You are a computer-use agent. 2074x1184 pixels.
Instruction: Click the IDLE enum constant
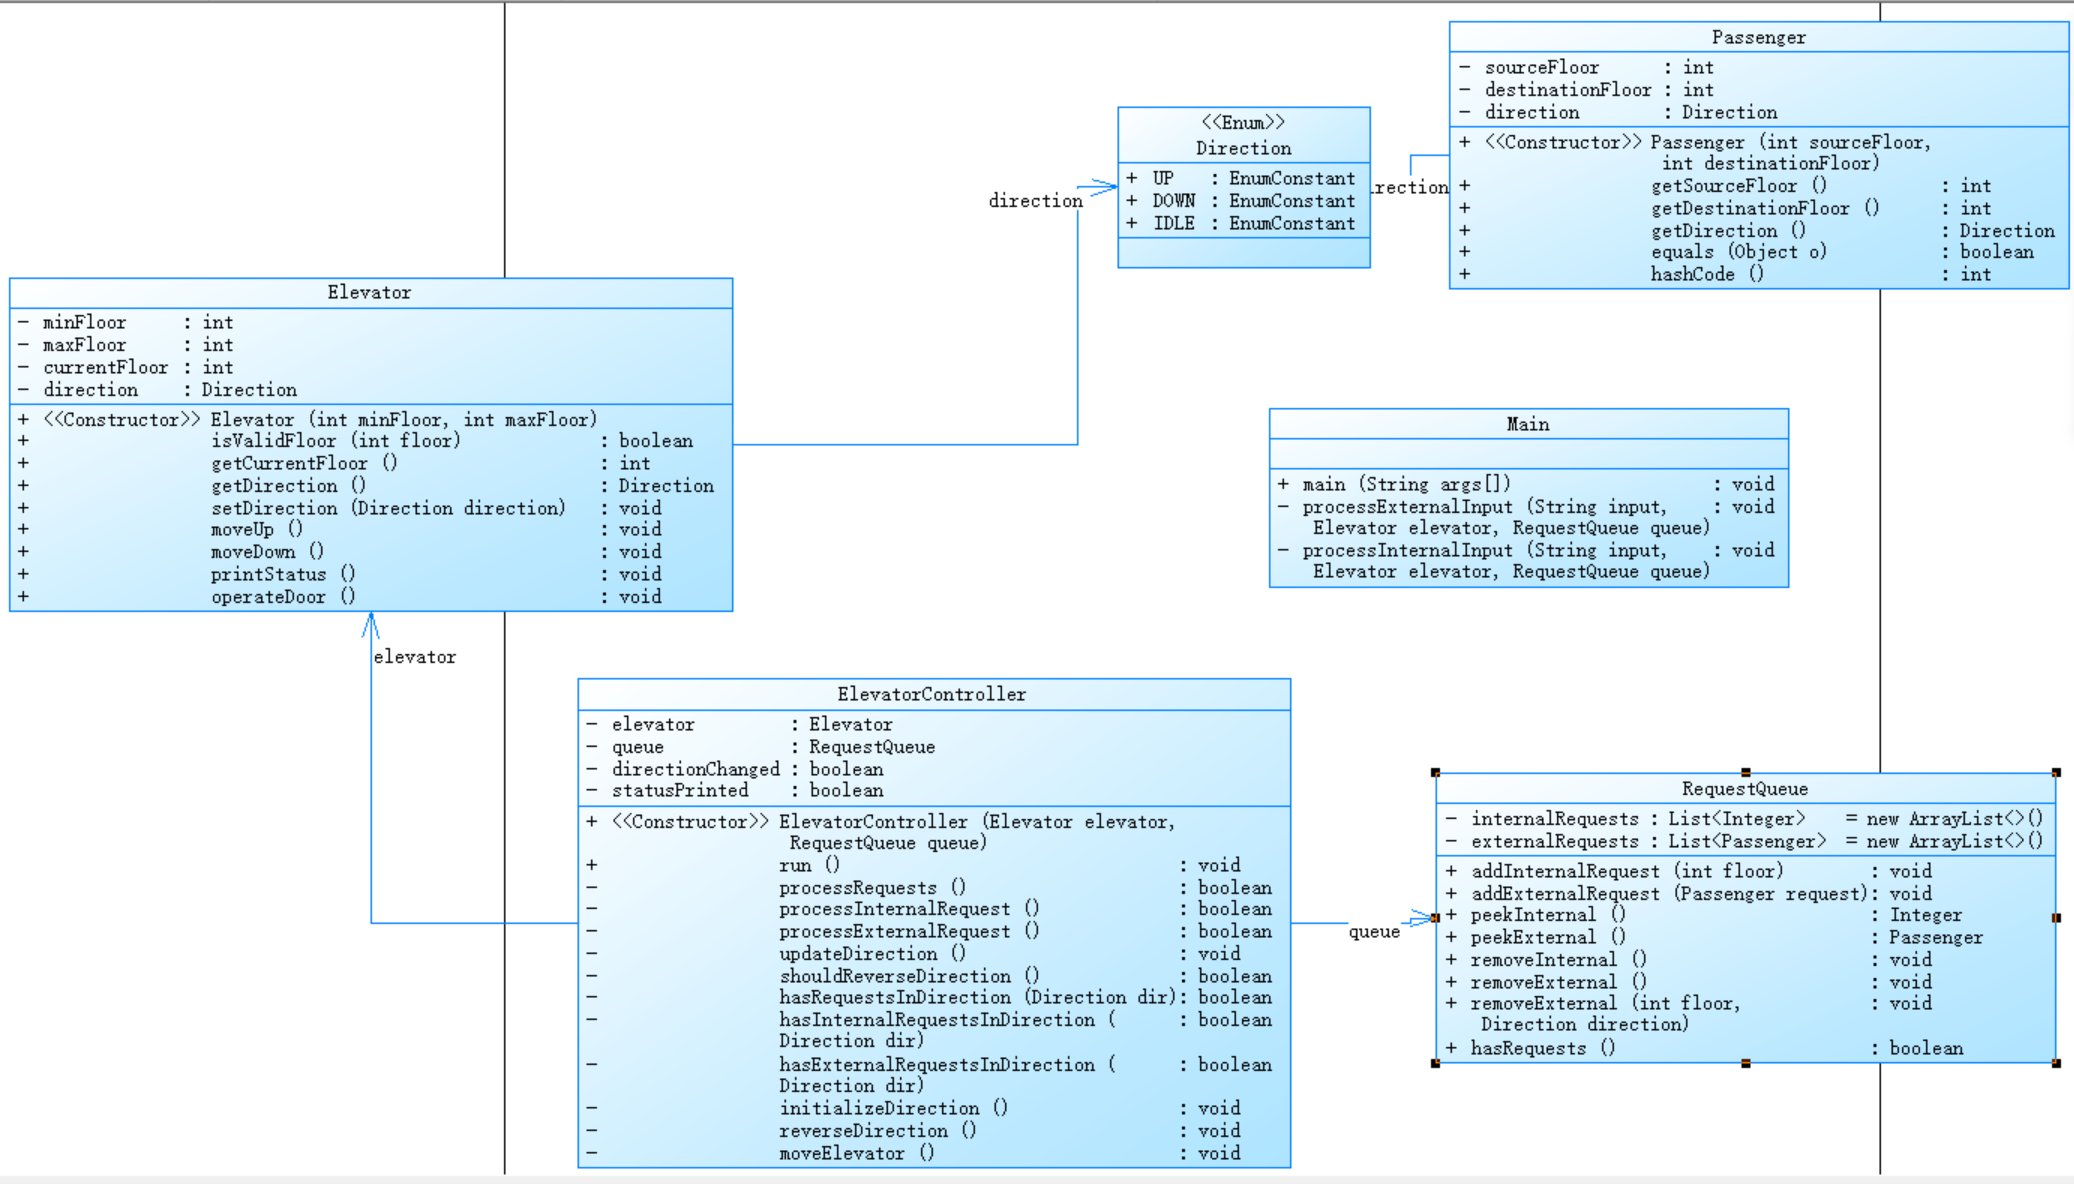tap(1174, 223)
